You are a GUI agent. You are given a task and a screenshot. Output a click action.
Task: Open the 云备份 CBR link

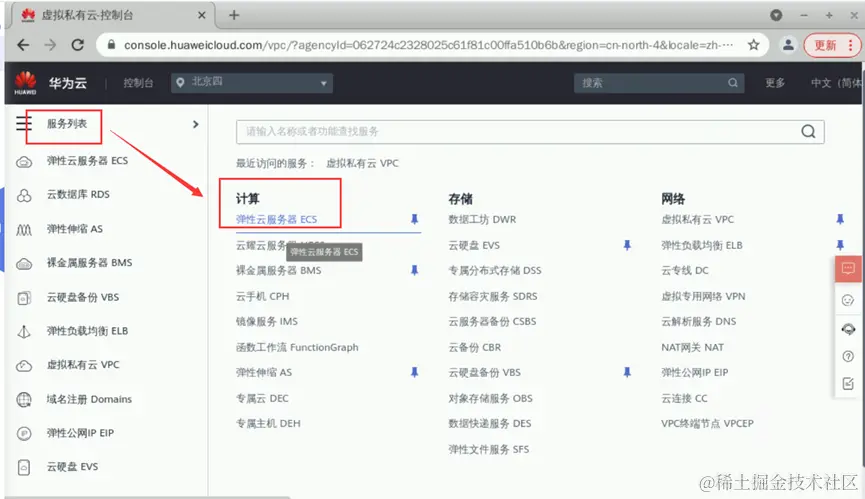(x=474, y=347)
